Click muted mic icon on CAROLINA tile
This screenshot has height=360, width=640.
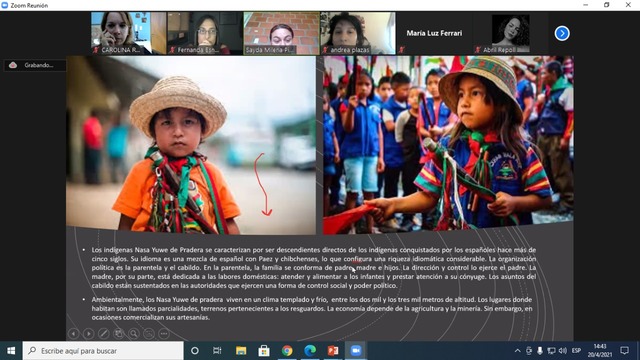click(x=96, y=50)
